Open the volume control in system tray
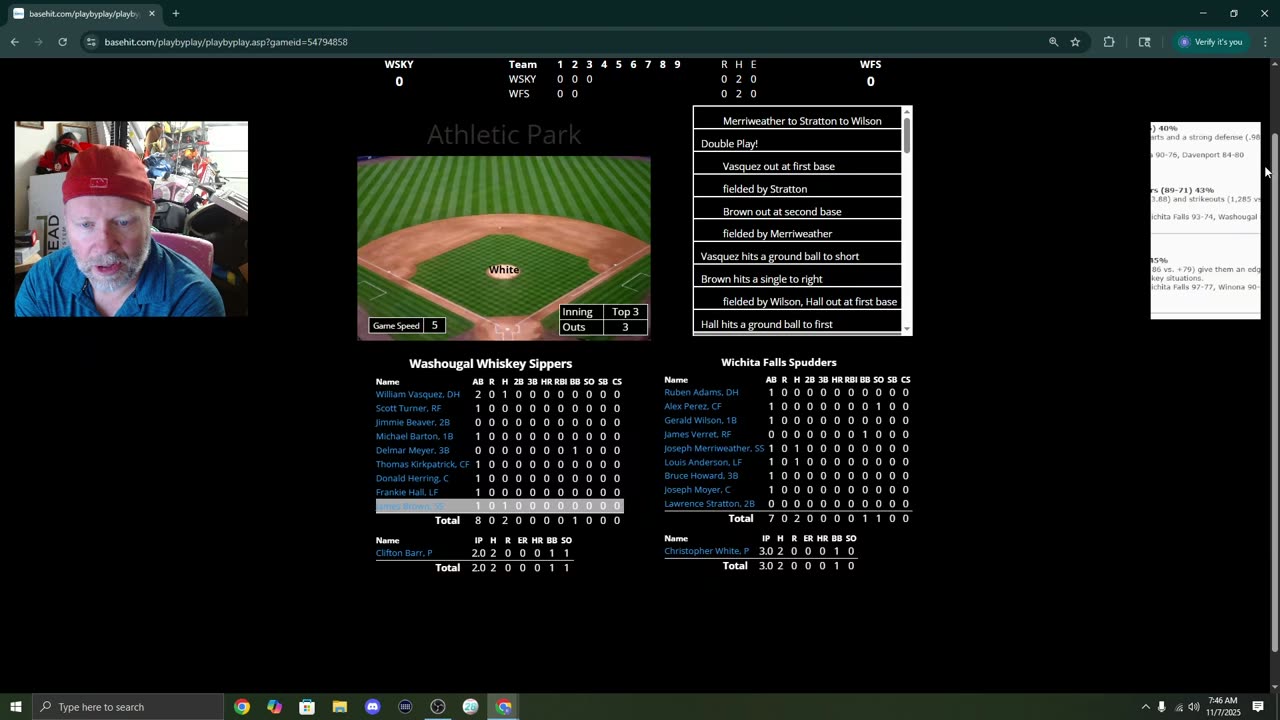Viewport: 1280px width, 720px height. (1194, 707)
